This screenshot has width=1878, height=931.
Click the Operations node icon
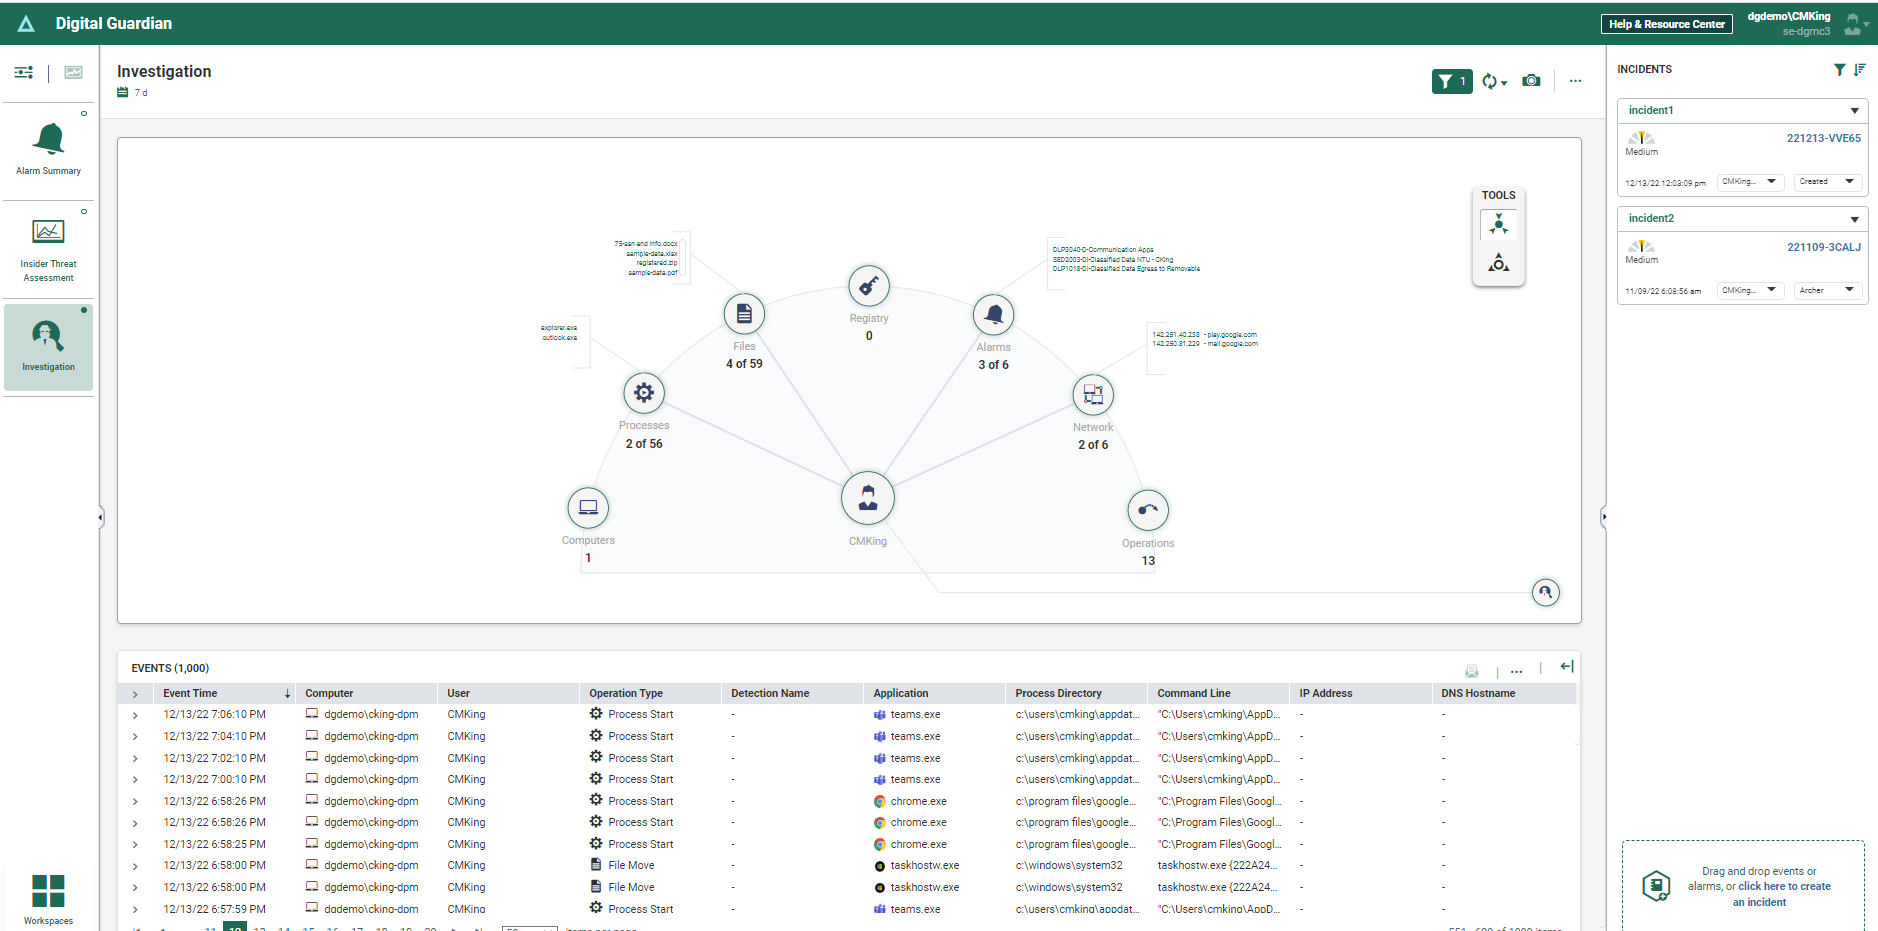pyautogui.click(x=1148, y=510)
